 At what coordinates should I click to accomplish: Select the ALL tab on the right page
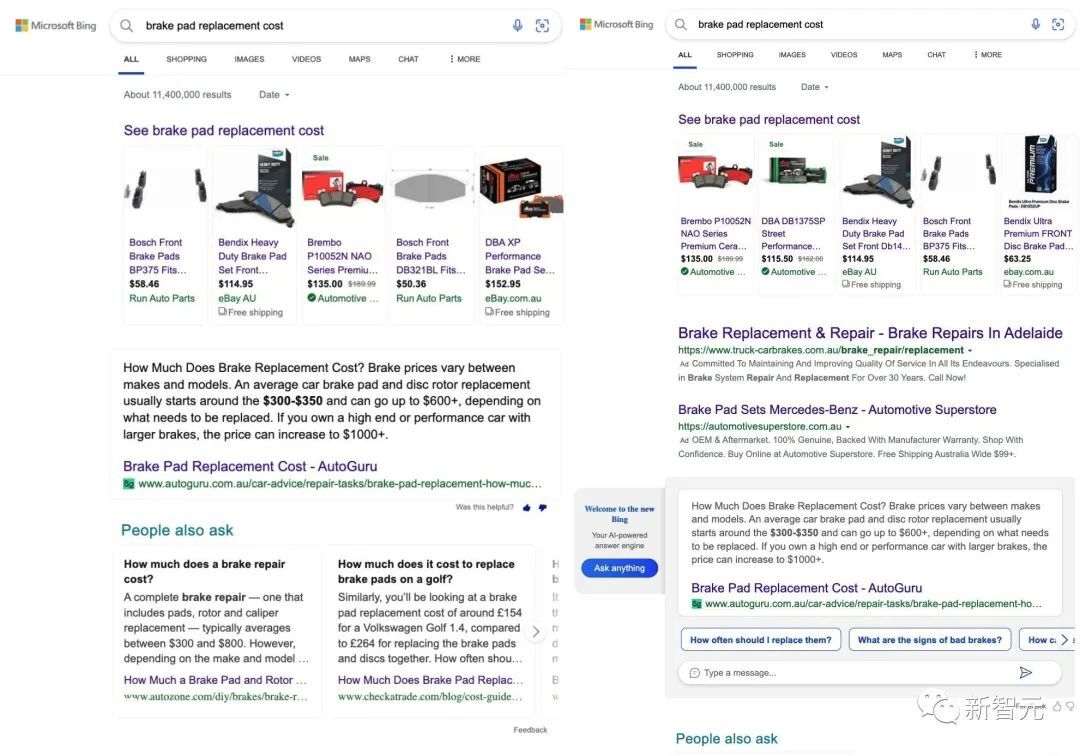click(685, 55)
